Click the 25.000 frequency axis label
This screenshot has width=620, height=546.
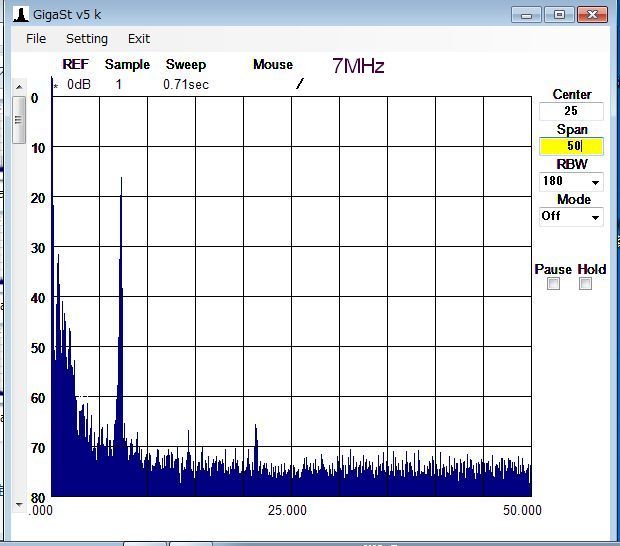287,510
